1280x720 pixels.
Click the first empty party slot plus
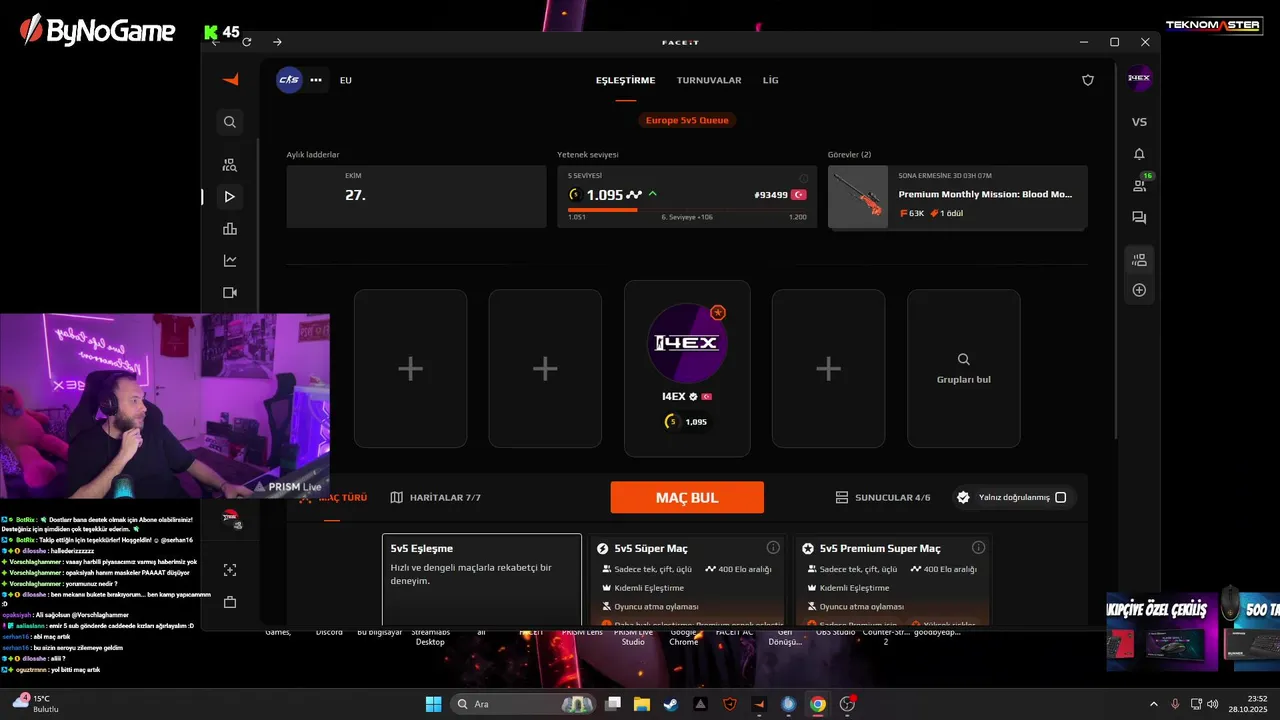[x=411, y=369]
